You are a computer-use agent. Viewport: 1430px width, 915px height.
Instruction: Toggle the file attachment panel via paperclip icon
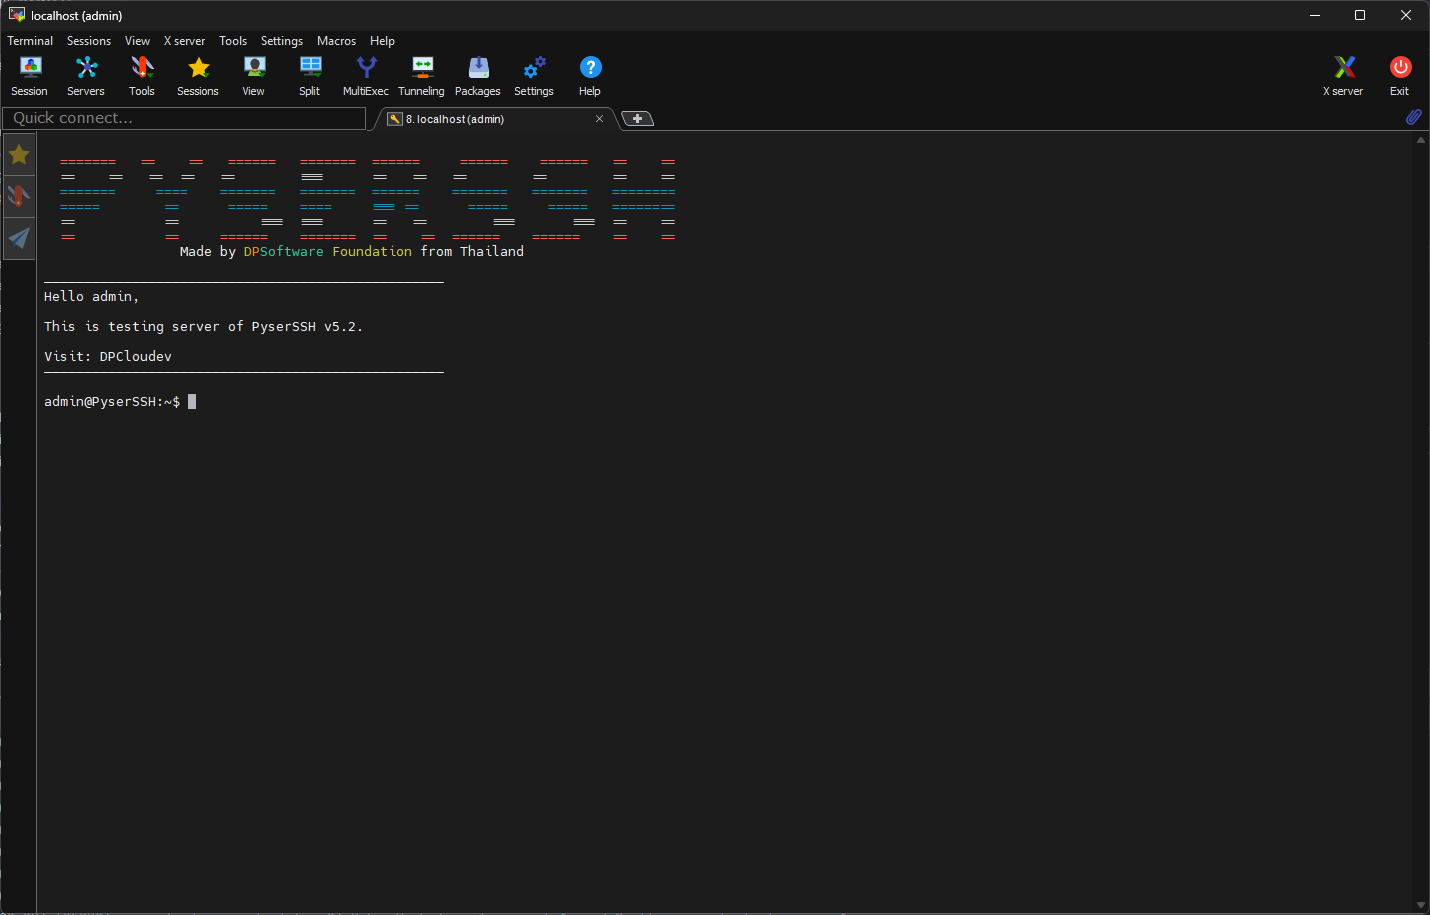[x=1413, y=117]
